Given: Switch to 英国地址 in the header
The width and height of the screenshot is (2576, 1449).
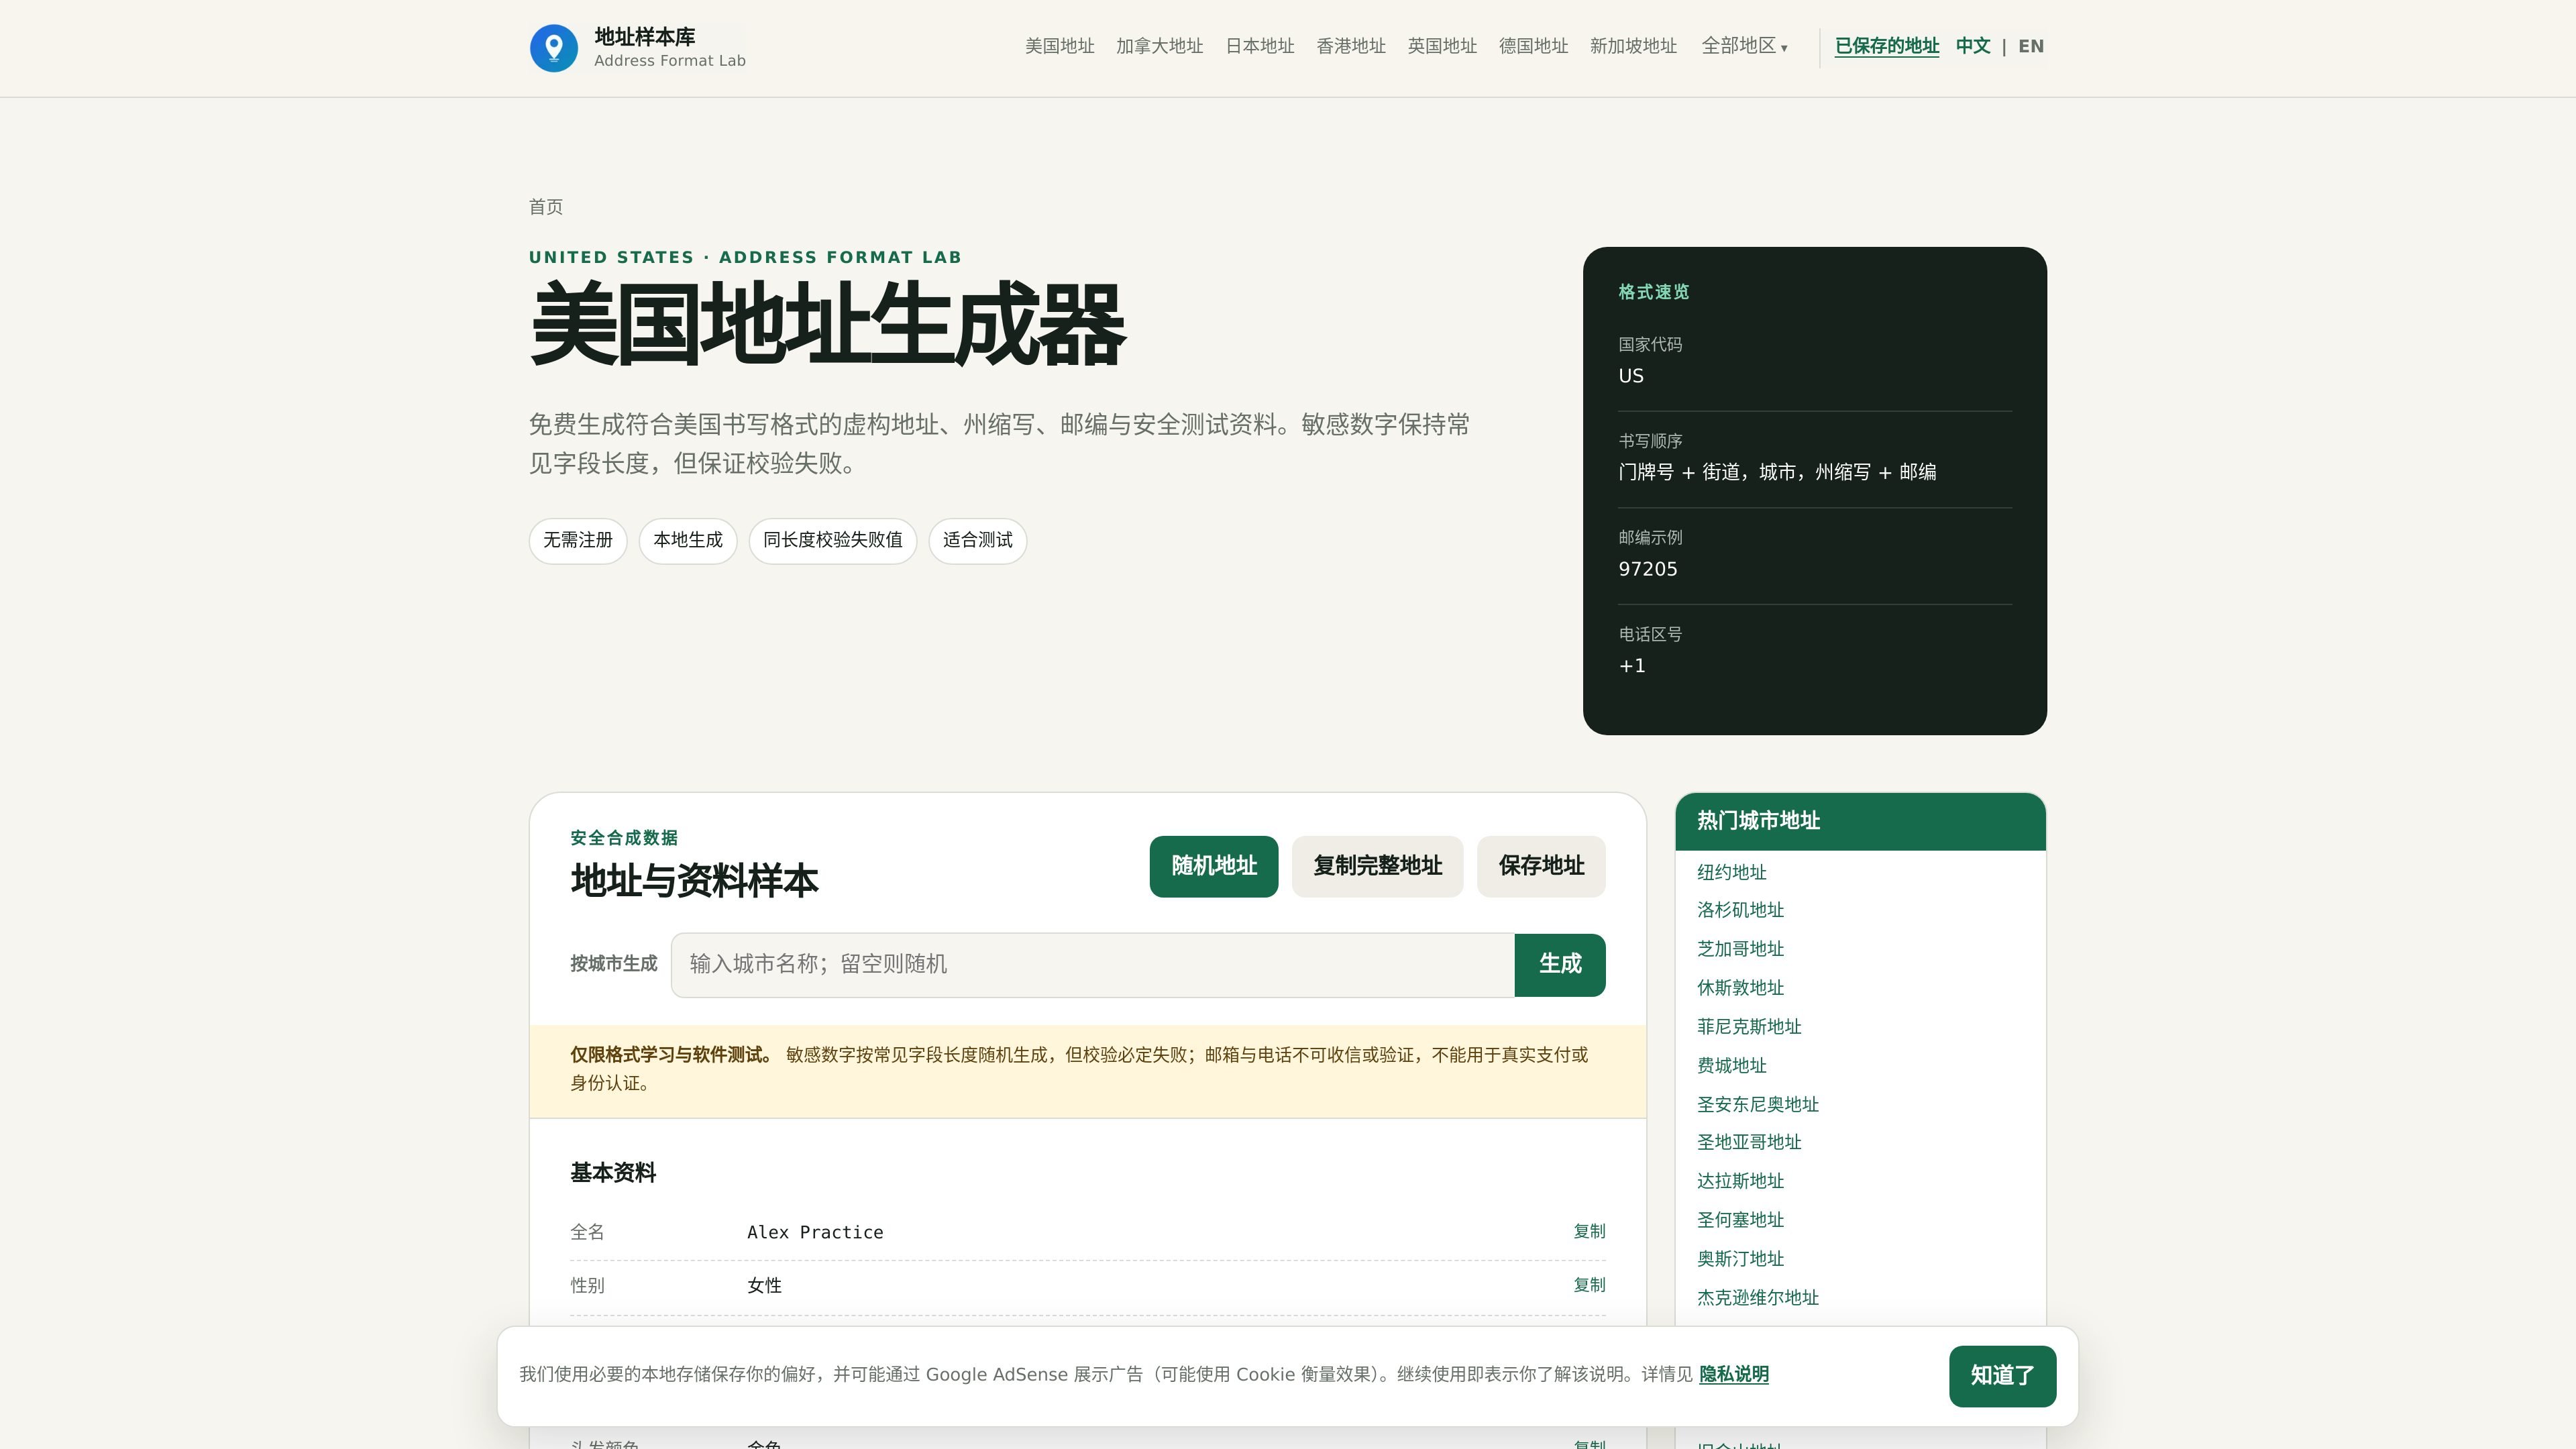Looking at the screenshot, I should click(1441, 46).
